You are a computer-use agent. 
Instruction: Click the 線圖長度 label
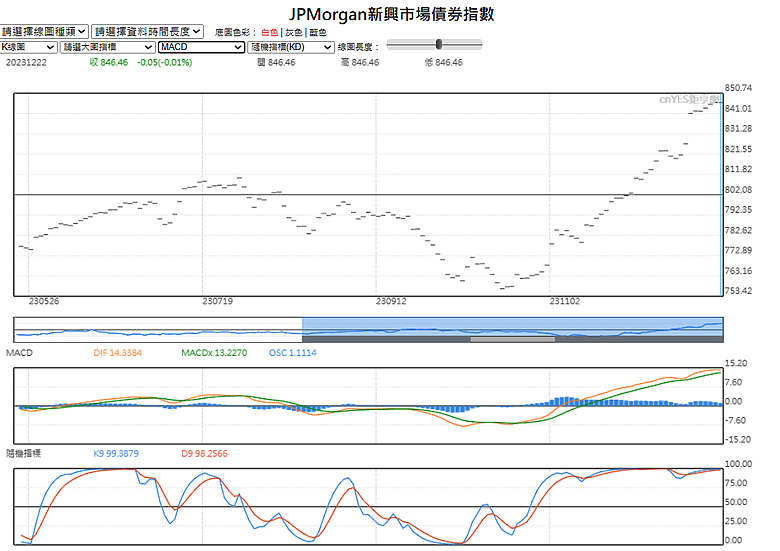(358, 47)
